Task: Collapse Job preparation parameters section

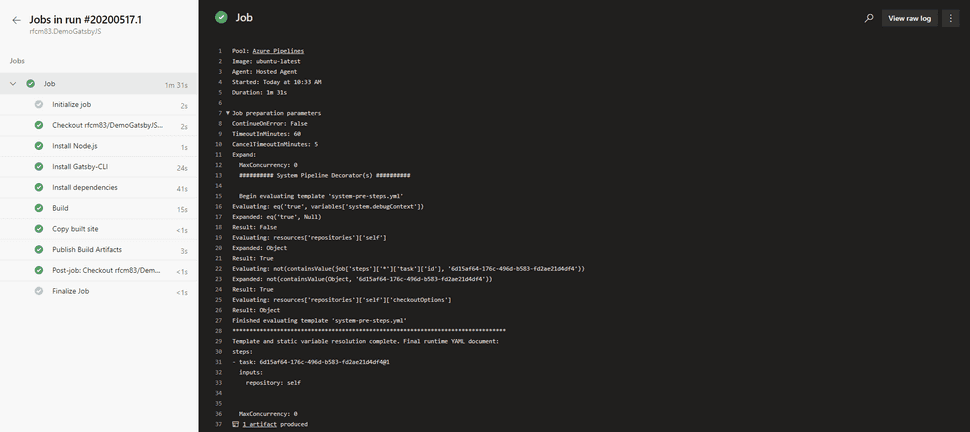Action: pos(228,113)
